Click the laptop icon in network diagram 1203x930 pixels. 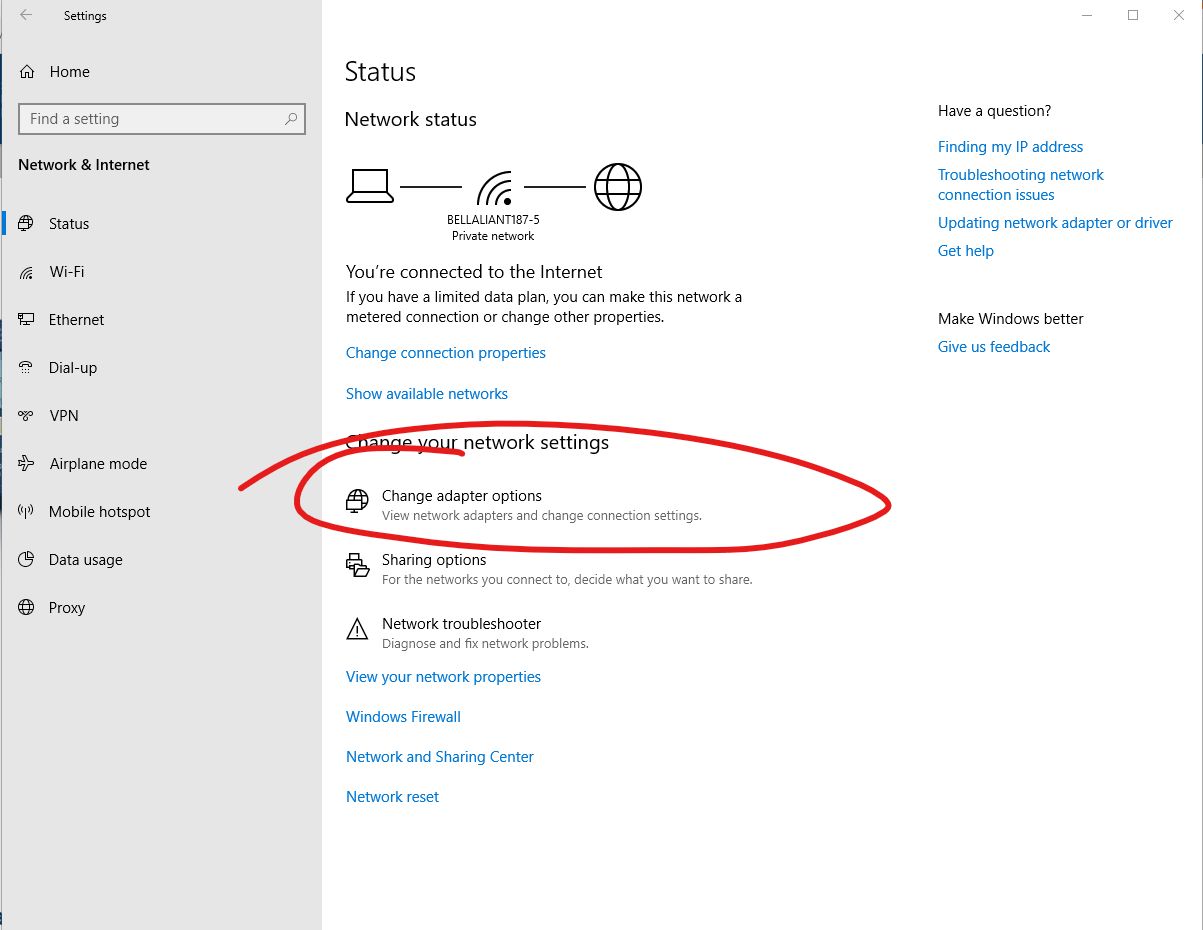coord(370,186)
